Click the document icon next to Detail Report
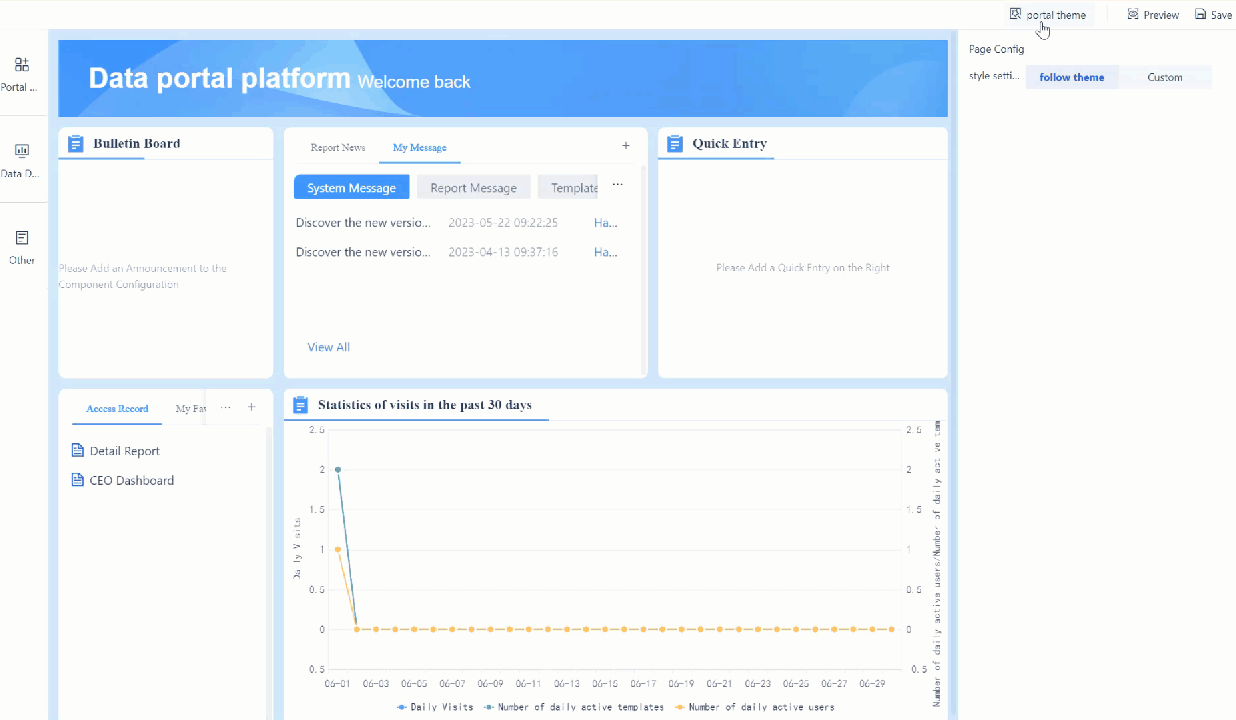 (78, 450)
